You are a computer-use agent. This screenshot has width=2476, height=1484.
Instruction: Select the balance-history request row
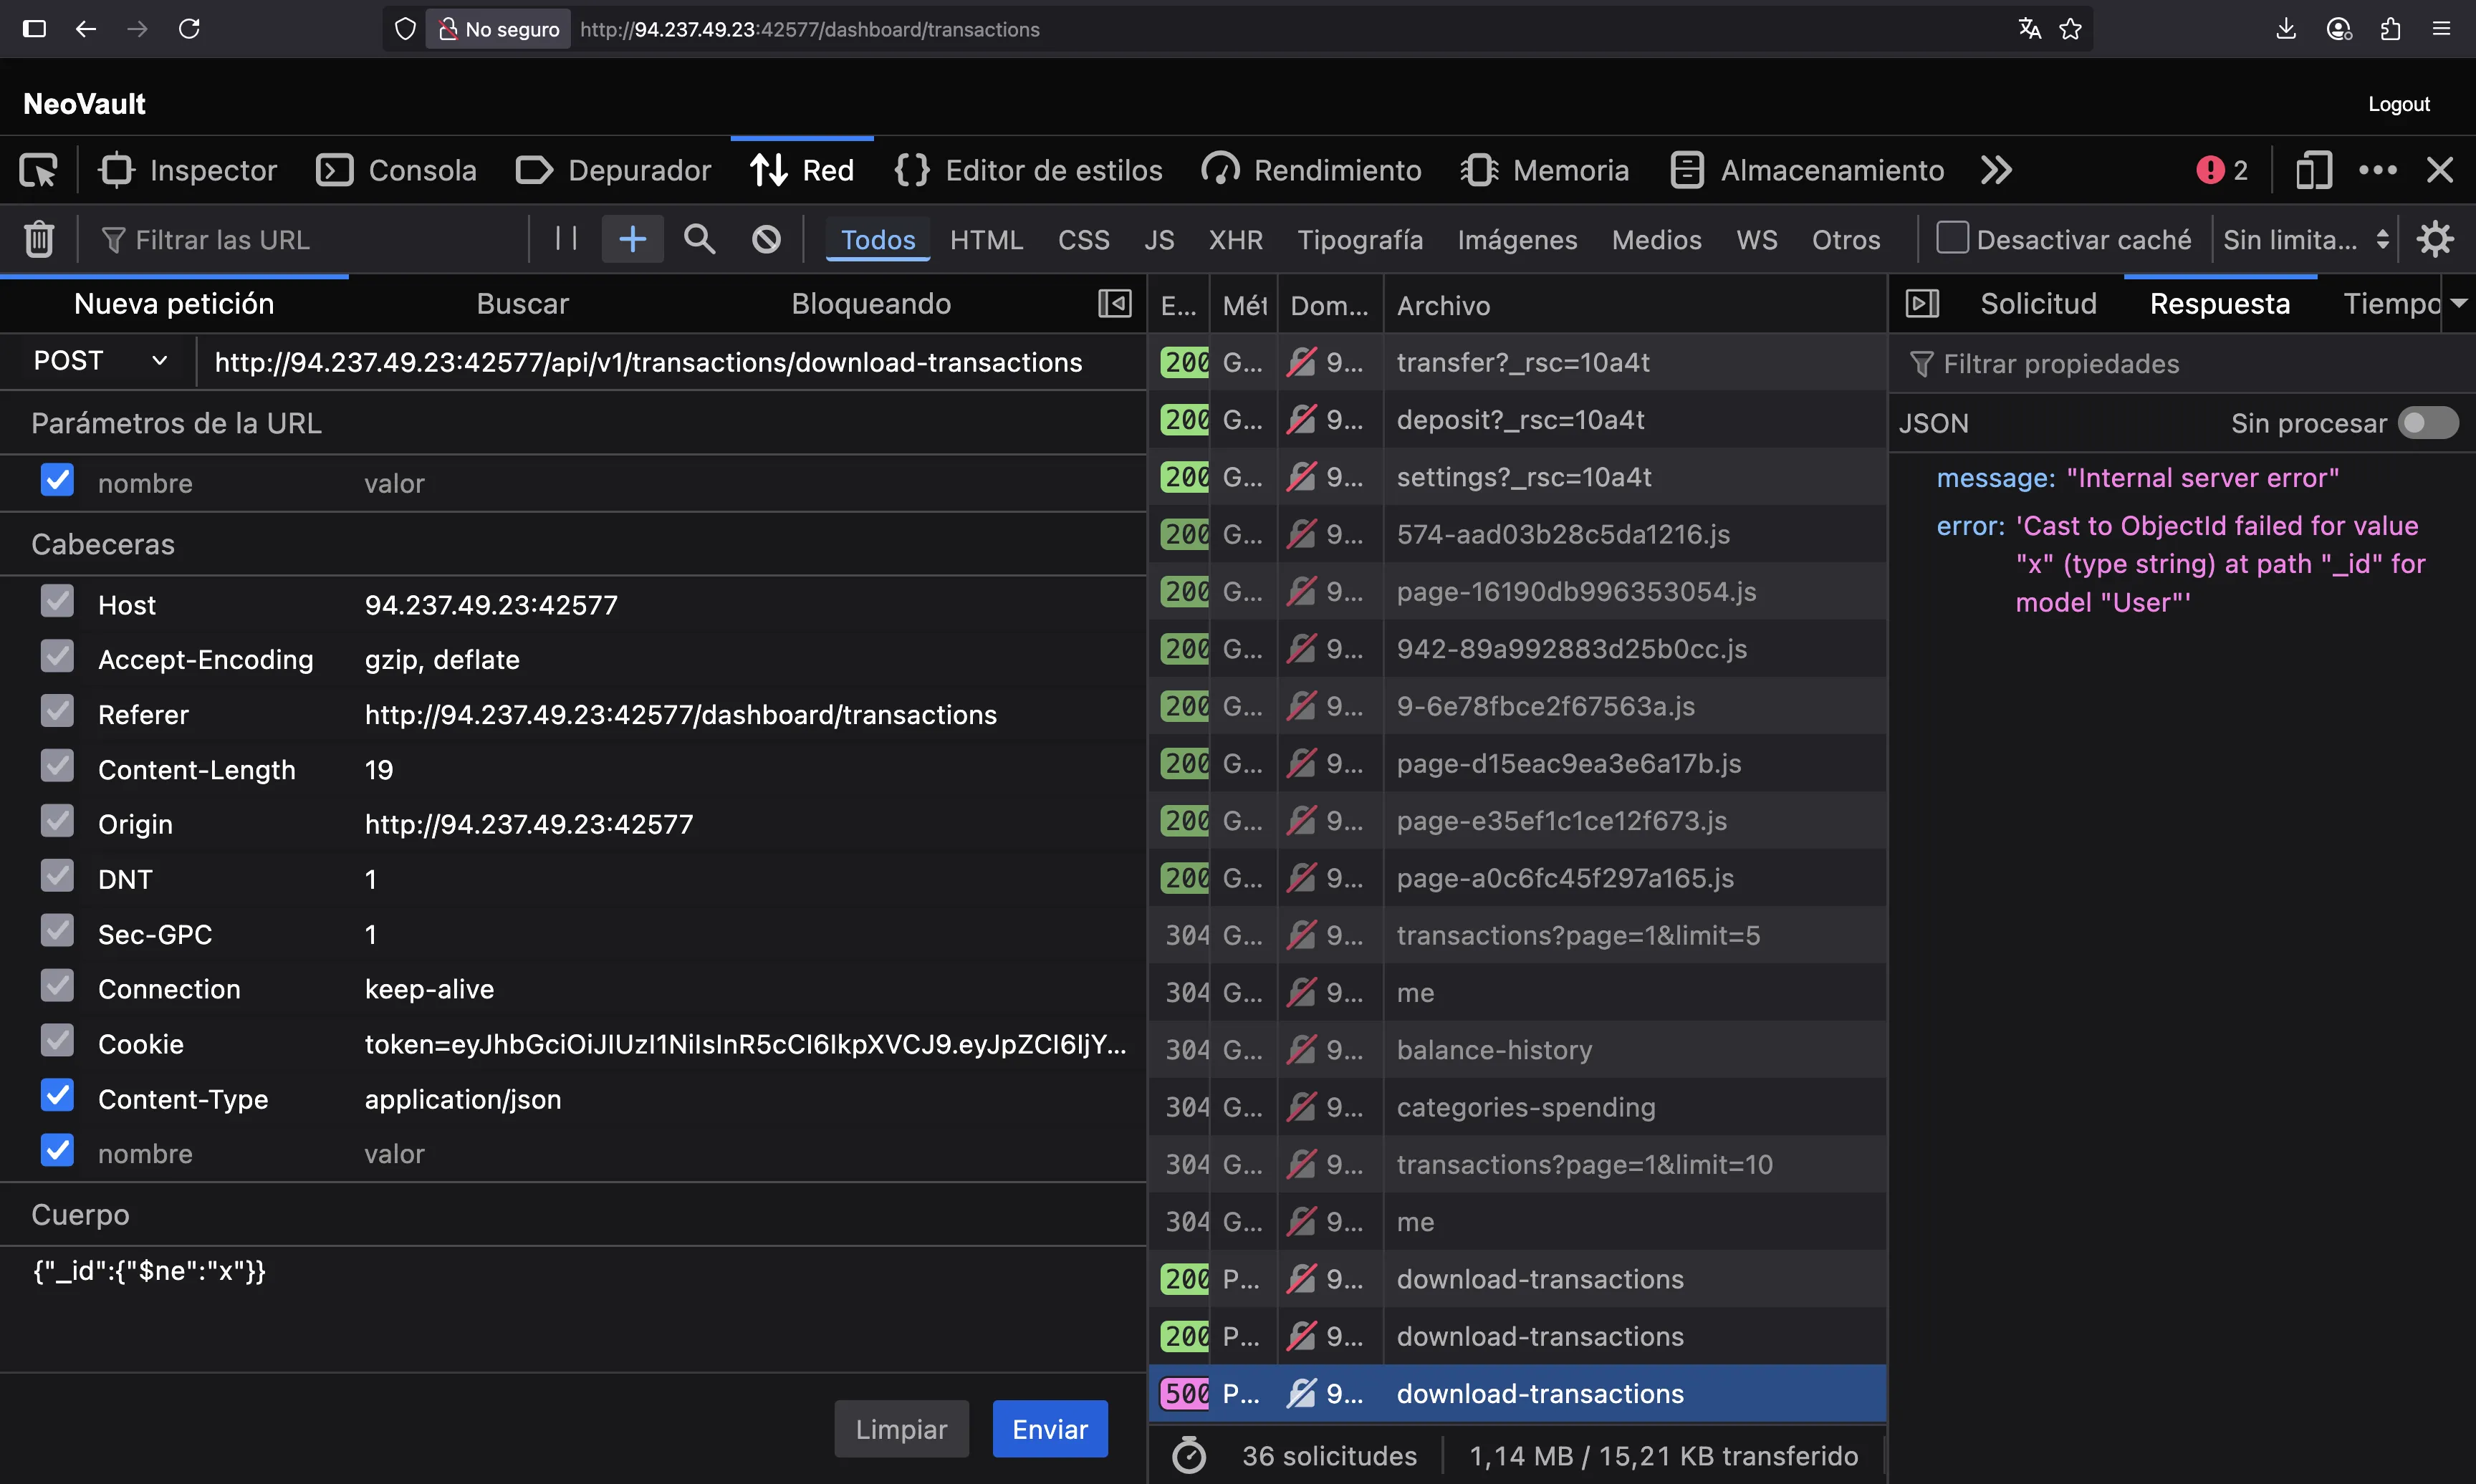[1517, 1049]
